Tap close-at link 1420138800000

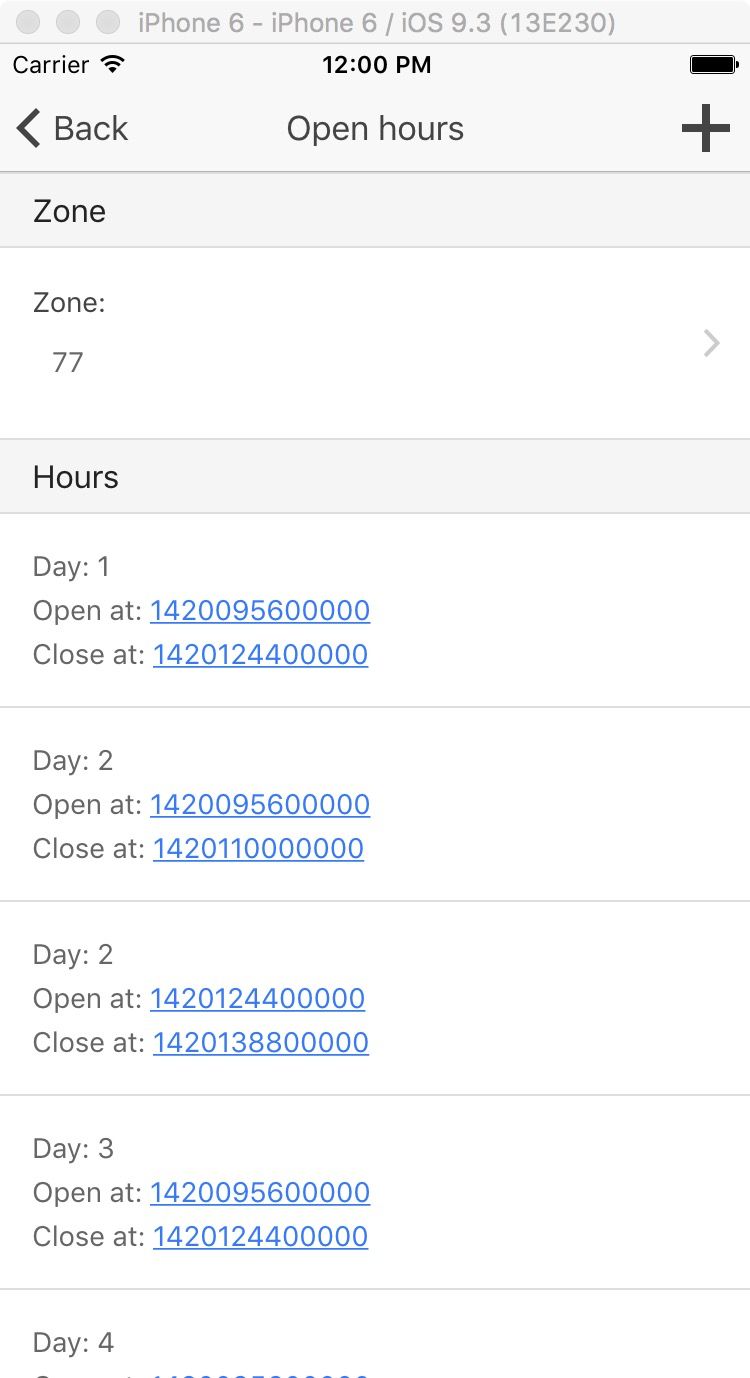(x=260, y=1042)
